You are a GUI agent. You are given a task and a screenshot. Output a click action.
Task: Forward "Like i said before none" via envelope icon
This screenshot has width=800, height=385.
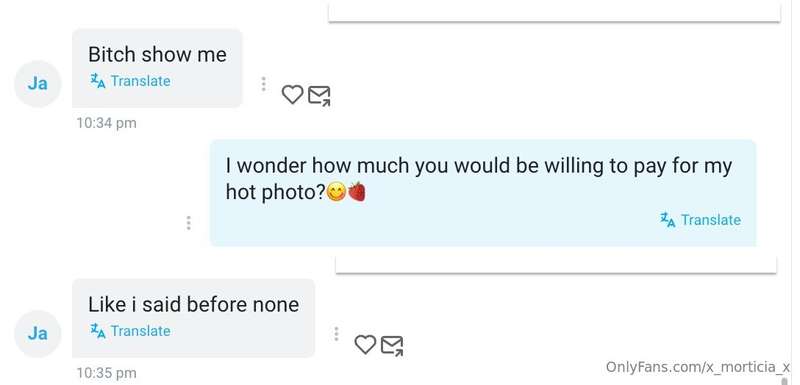click(392, 345)
